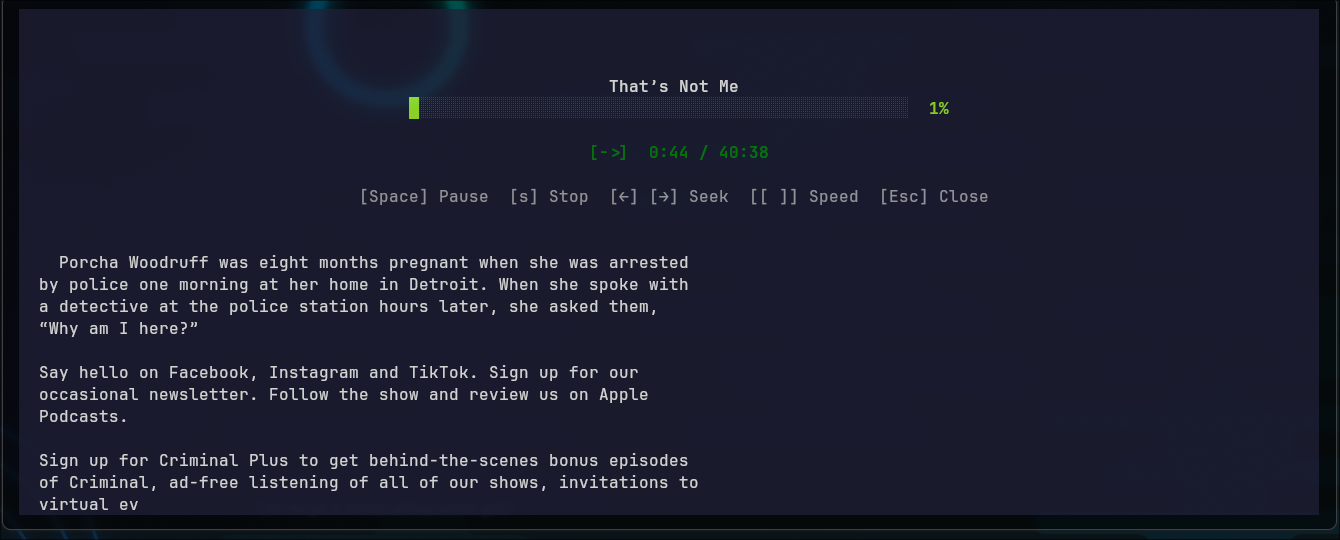This screenshot has height=540, width=1340.
Task: Seek forward using the [→] key hint
Action: coord(664,197)
